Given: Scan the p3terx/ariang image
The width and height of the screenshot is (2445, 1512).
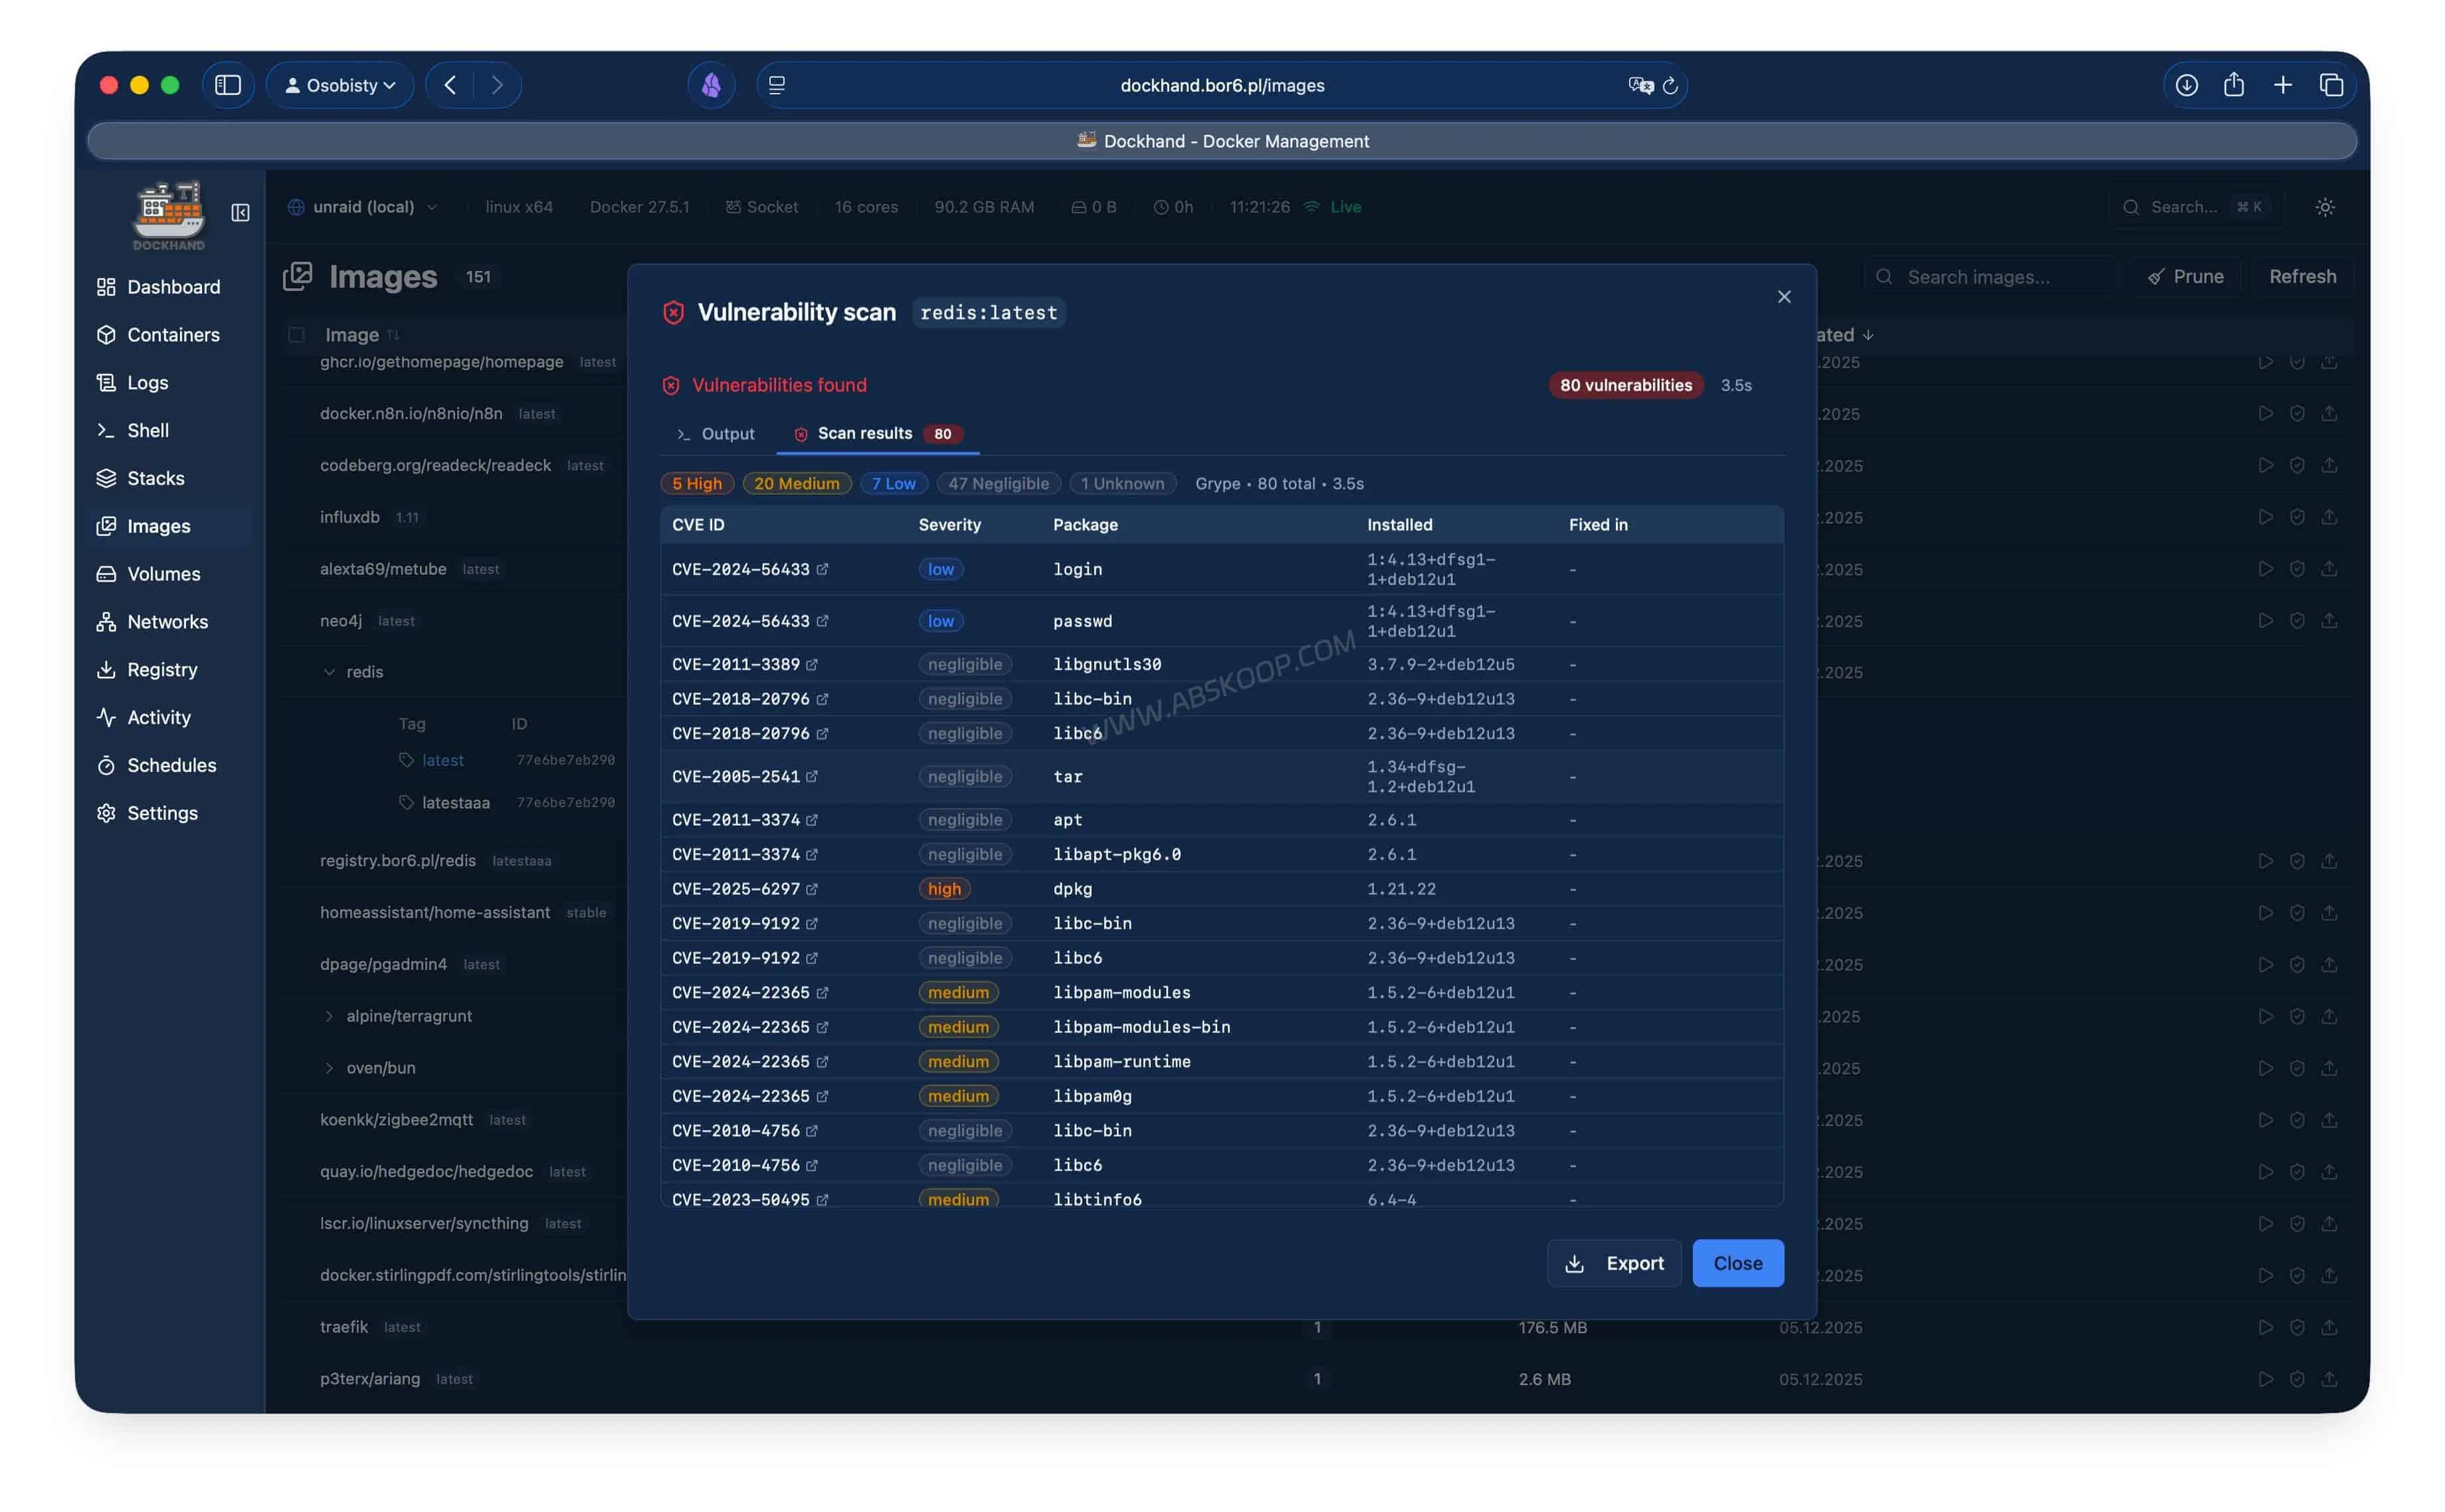Looking at the screenshot, I should (x=2297, y=1380).
